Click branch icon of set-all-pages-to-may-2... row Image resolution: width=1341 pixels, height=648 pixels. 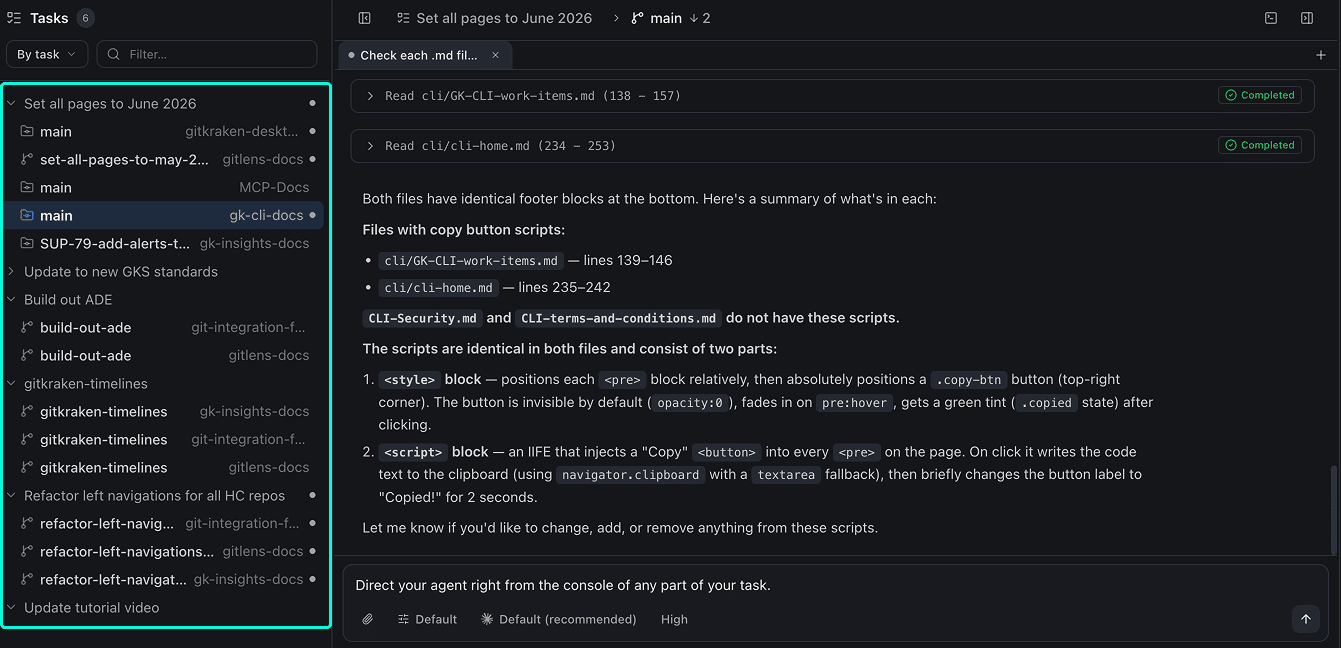pos(27,159)
